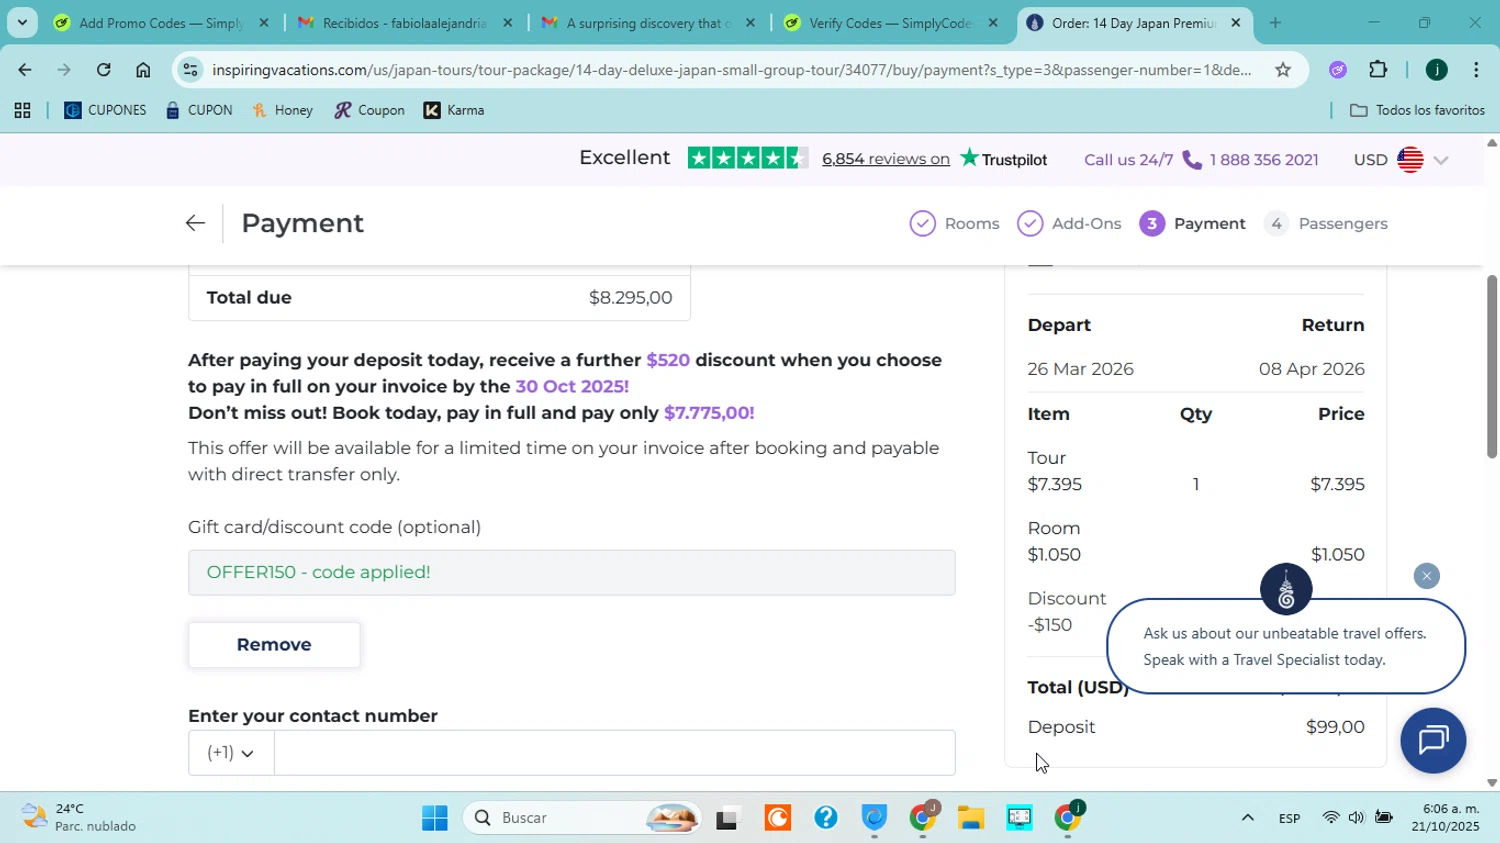Switch to the Recibidos Gmail tab
1500x843 pixels.
point(404,22)
